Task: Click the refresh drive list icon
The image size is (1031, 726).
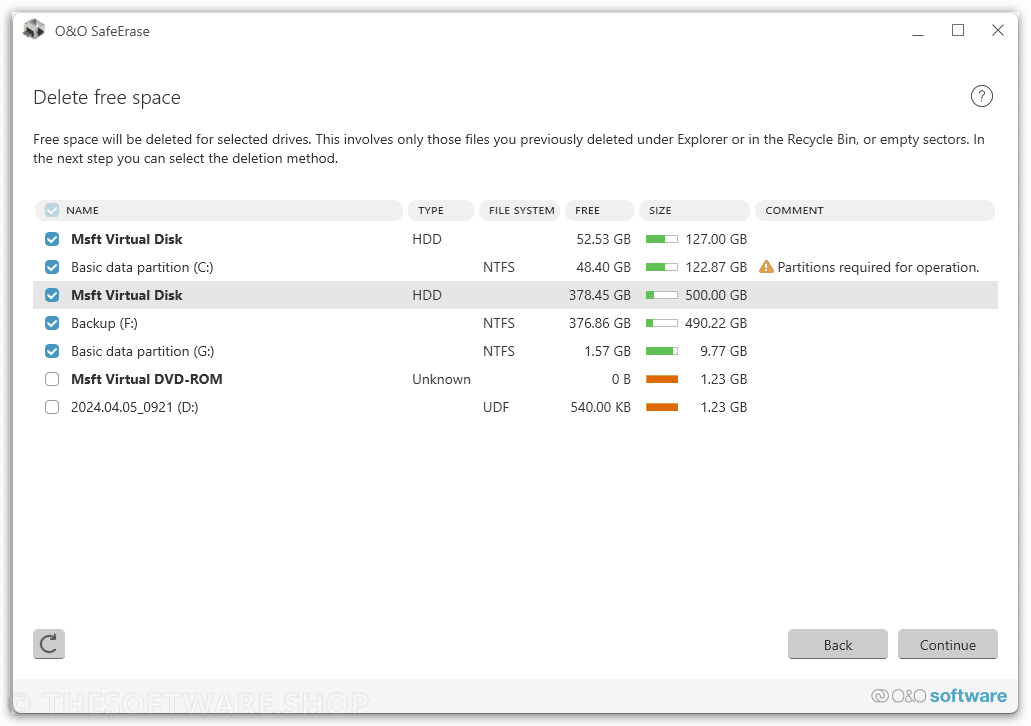Action: click(49, 644)
